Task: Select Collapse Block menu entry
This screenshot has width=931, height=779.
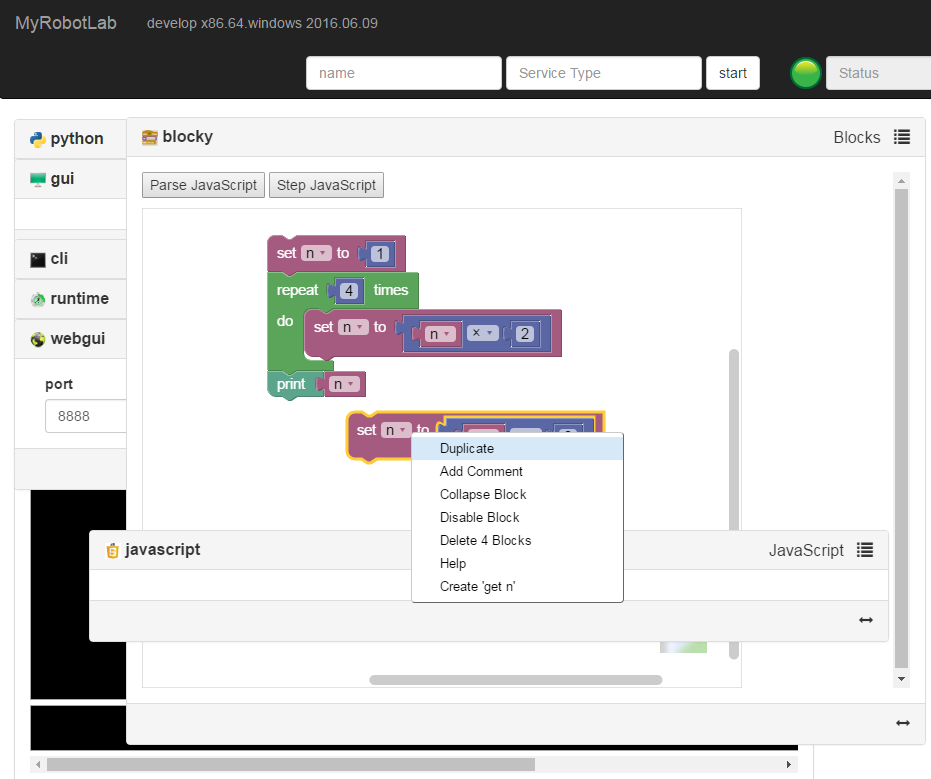Action: 517,495
